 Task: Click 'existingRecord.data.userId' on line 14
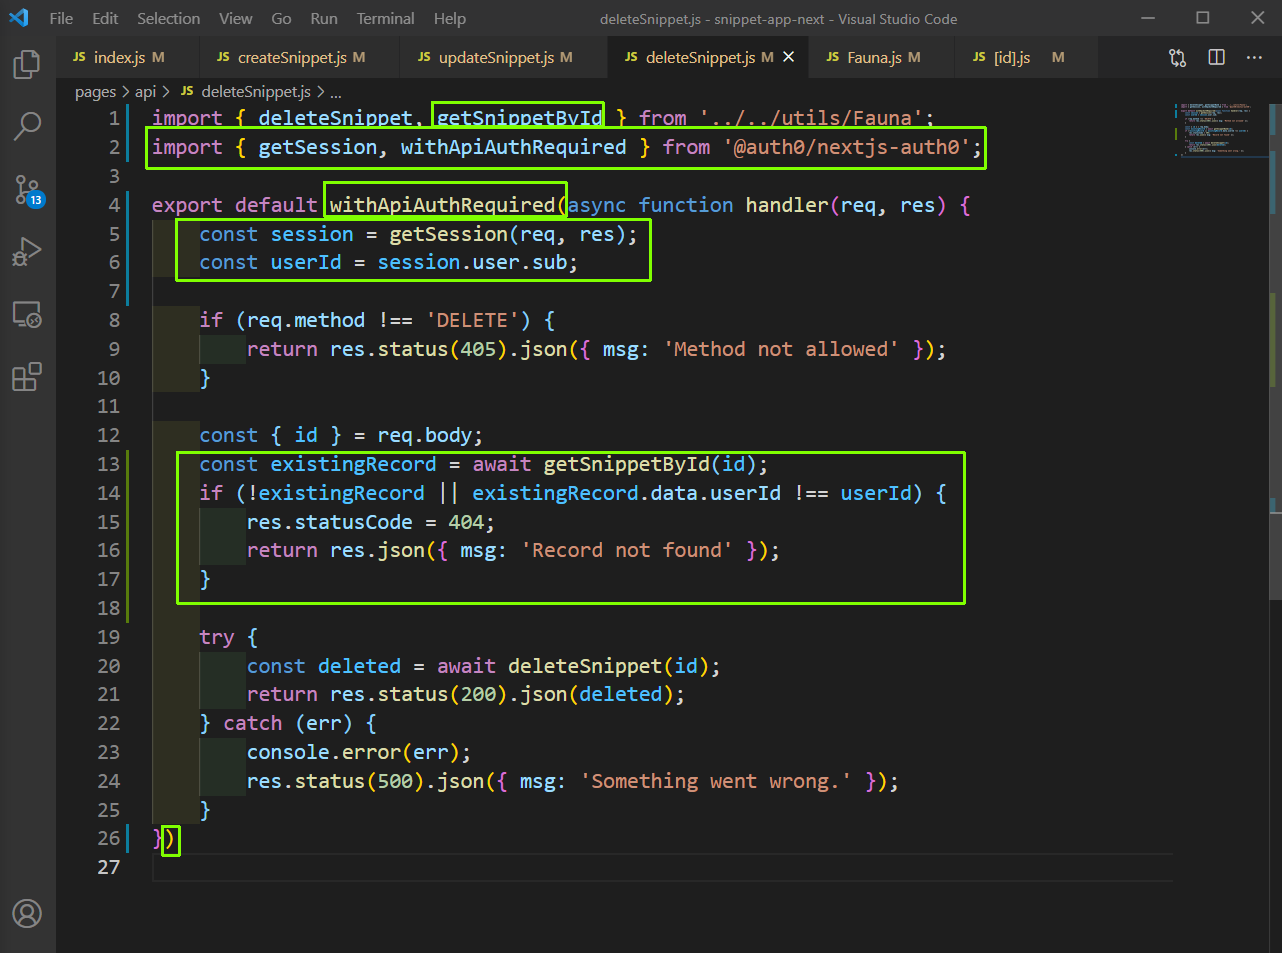coord(626,493)
